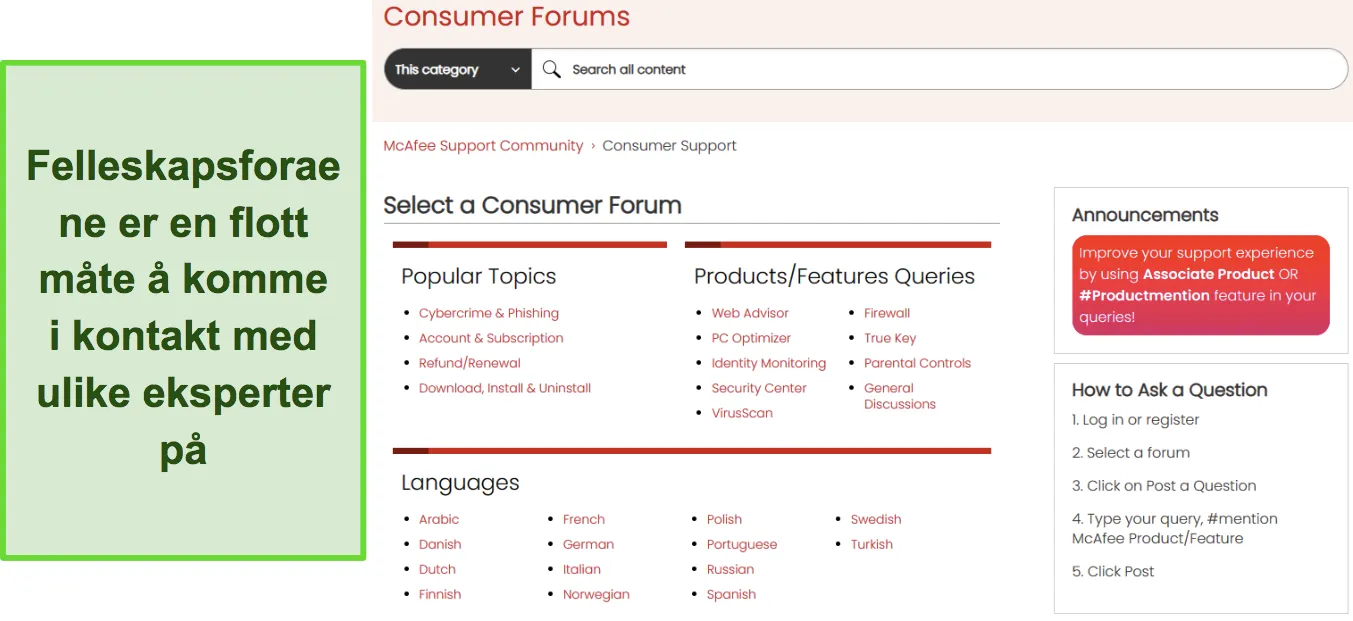
Task: Choose the Norwegian language forum
Action: click(x=595, y=594)
